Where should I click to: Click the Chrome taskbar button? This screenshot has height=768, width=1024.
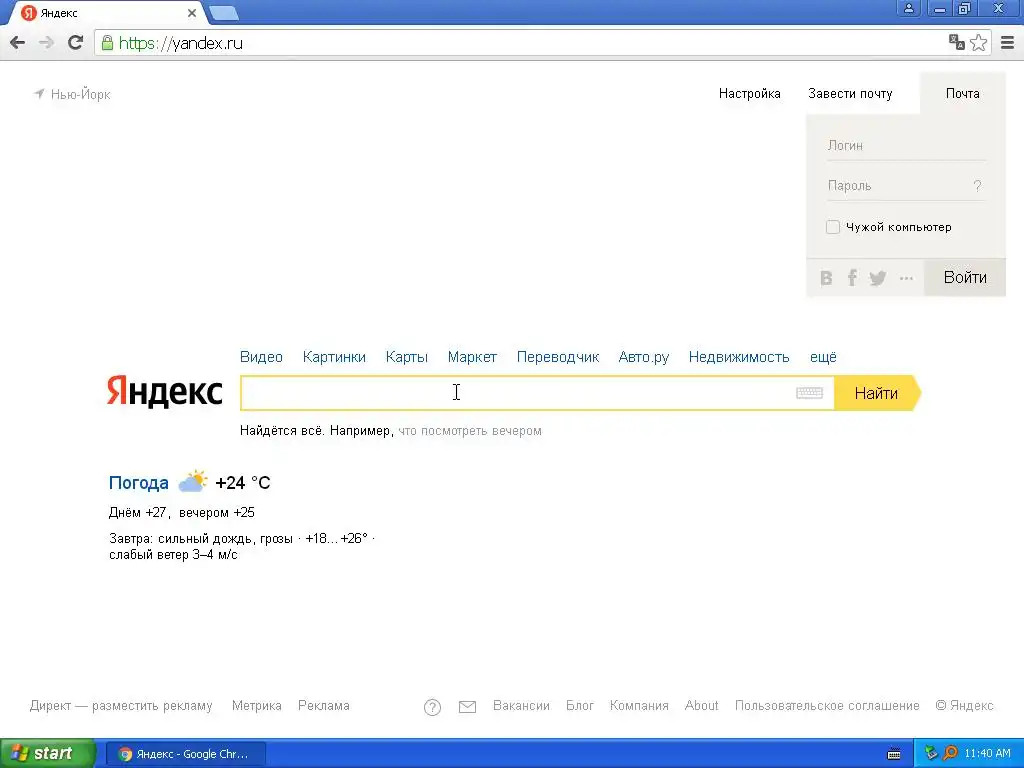pos(186,754)
